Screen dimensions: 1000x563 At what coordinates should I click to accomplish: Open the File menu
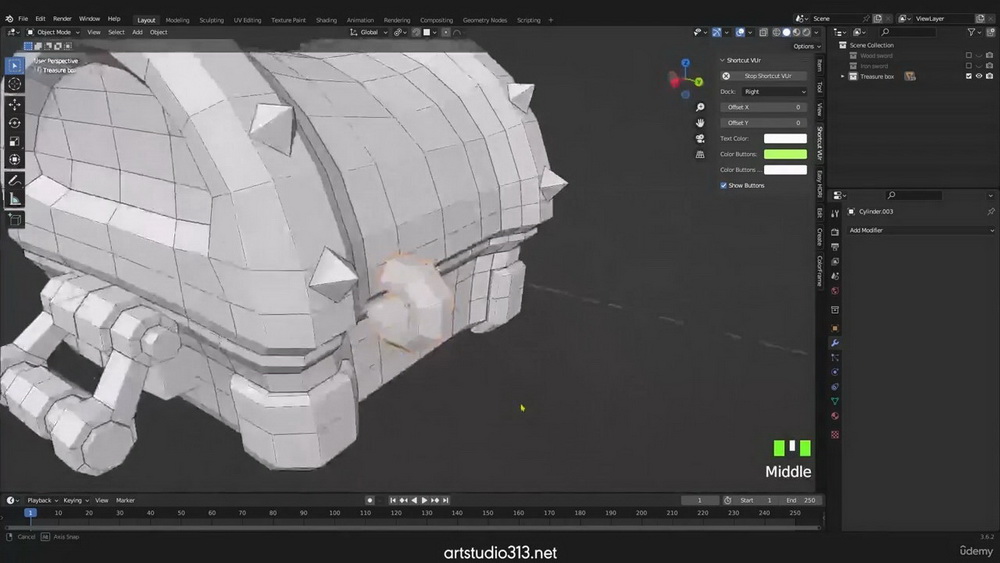tap(23, 19)
